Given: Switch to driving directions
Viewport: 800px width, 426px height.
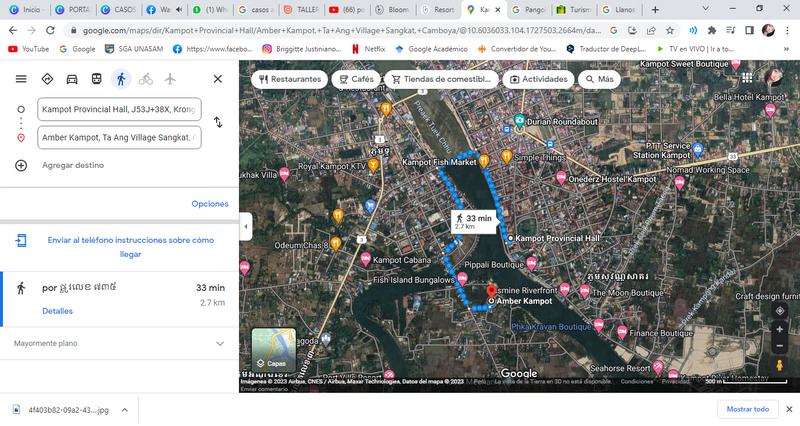Looking at the screenshot, I should (72, 79).
